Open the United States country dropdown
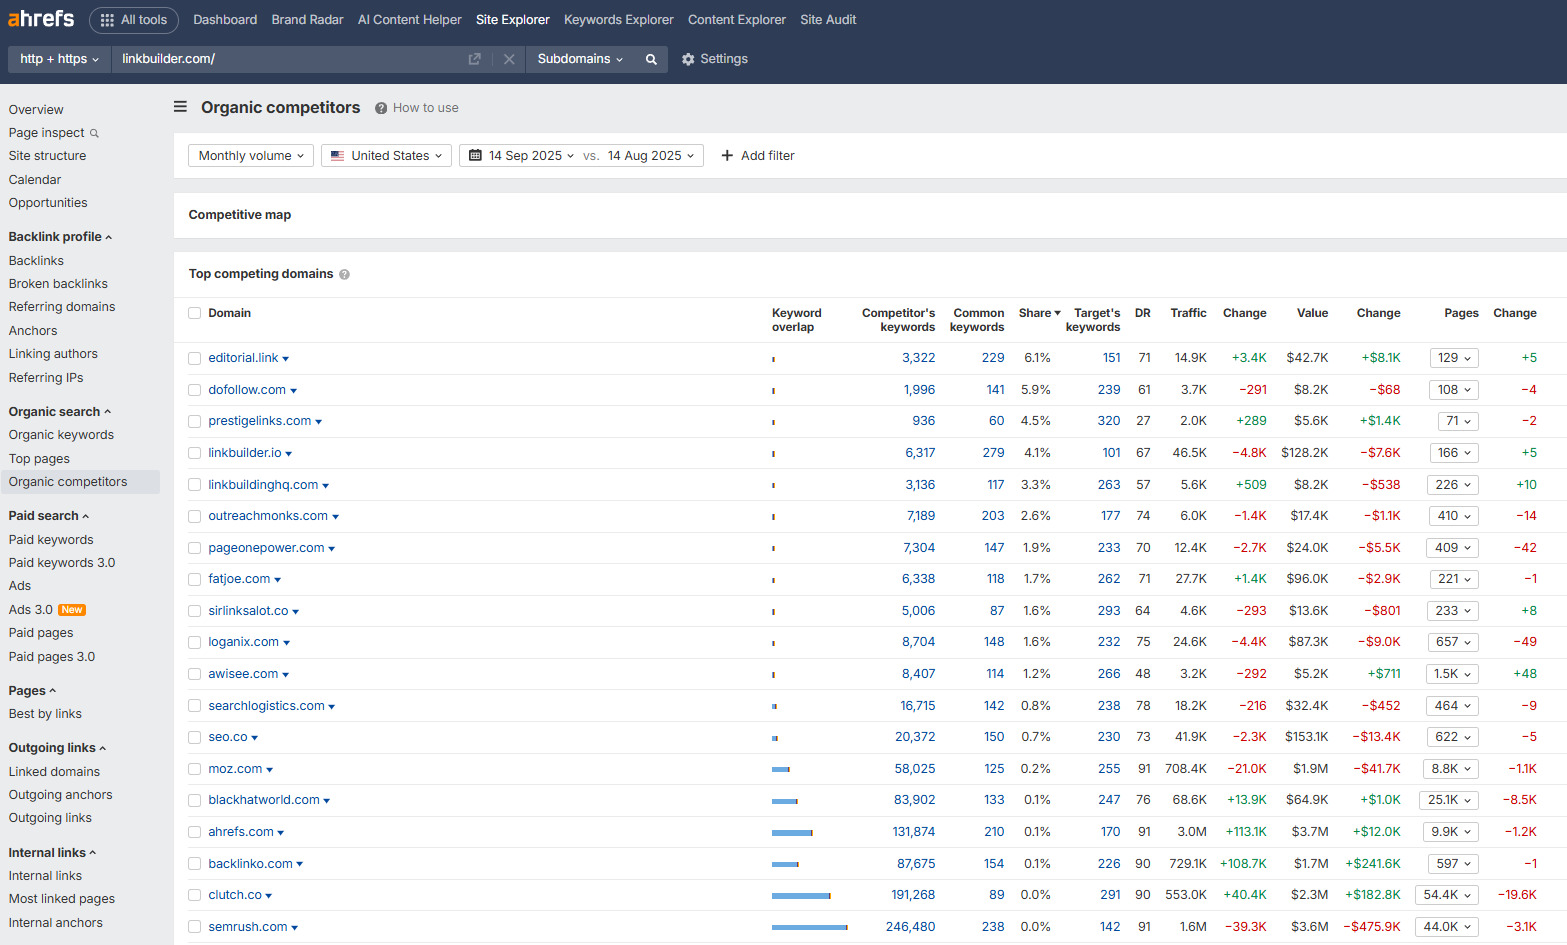Viewport: 1567px width, 945px height. point(386,155)
